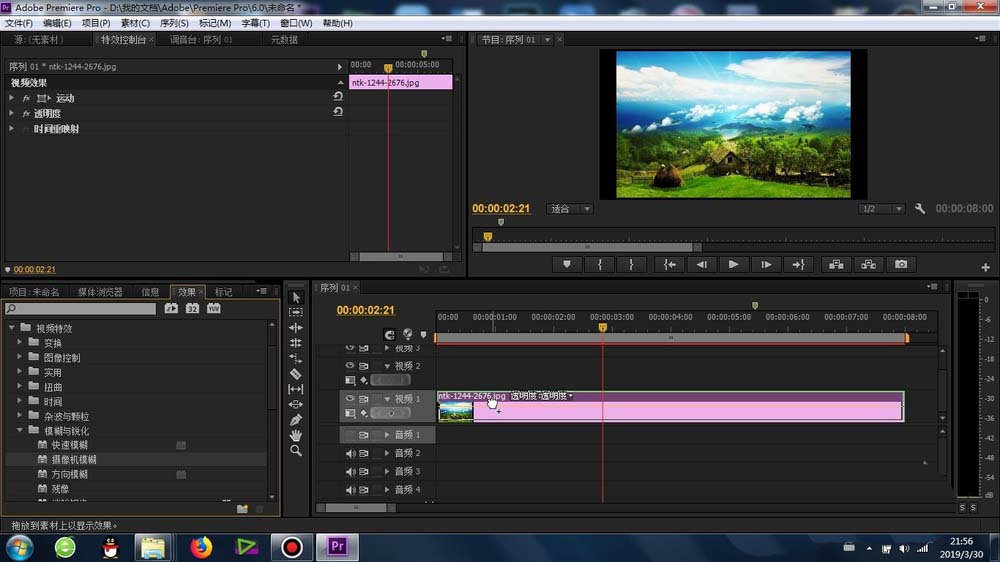Viewport: 1000px width, 562px height.
Task: Hide Video 1 track output
Action: tap(349, 399)
